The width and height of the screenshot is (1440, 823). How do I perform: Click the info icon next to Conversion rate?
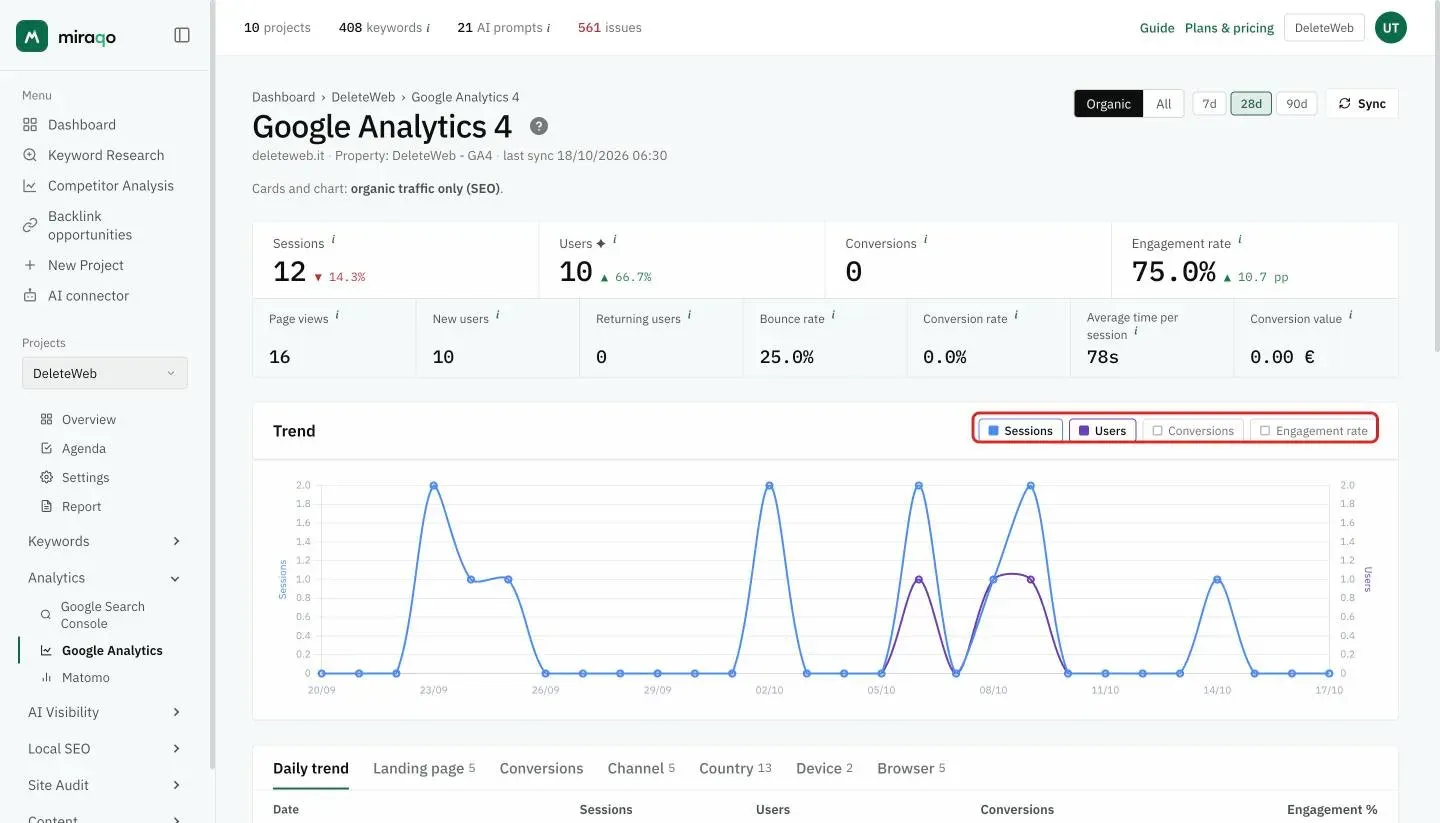coord(1016,315)
